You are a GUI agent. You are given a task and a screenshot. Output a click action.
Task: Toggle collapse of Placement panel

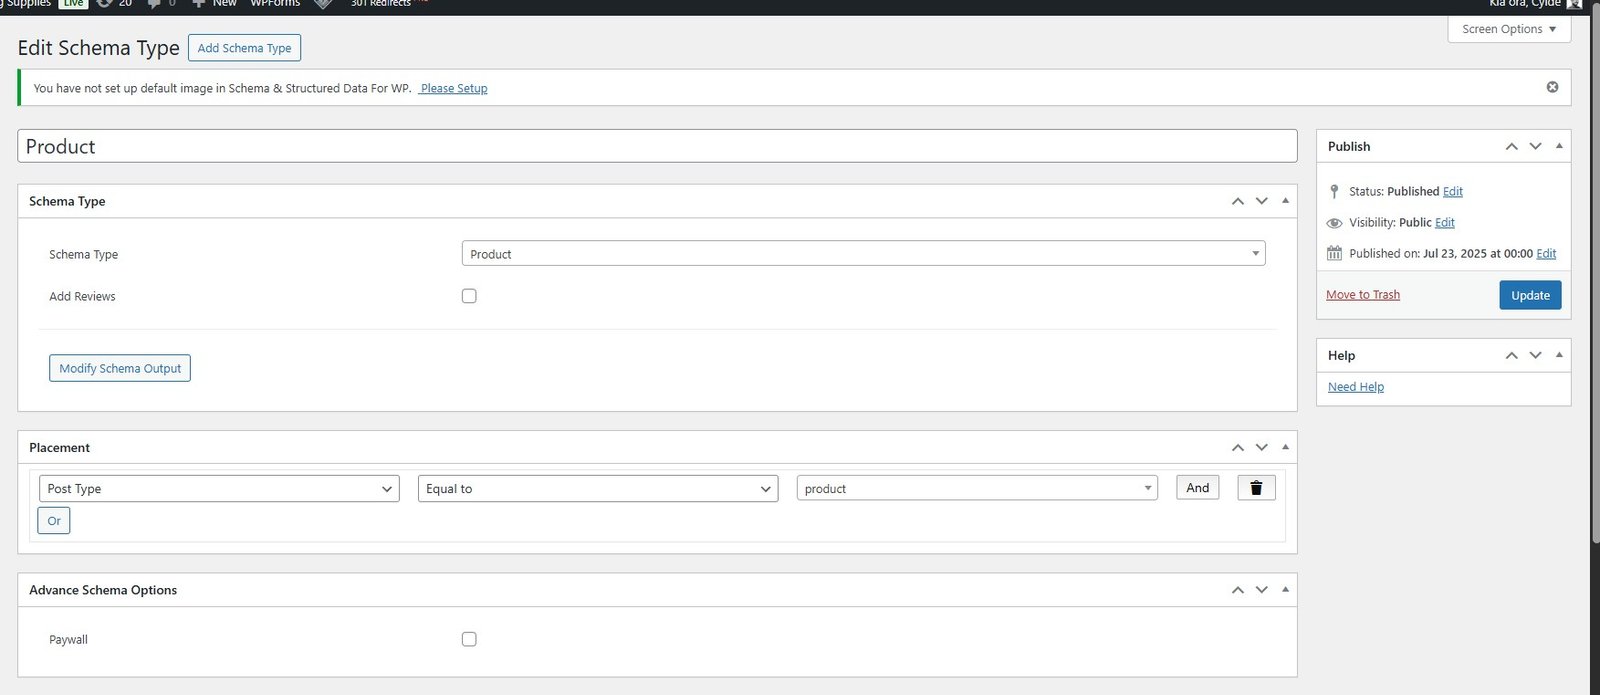(1285, 448)
